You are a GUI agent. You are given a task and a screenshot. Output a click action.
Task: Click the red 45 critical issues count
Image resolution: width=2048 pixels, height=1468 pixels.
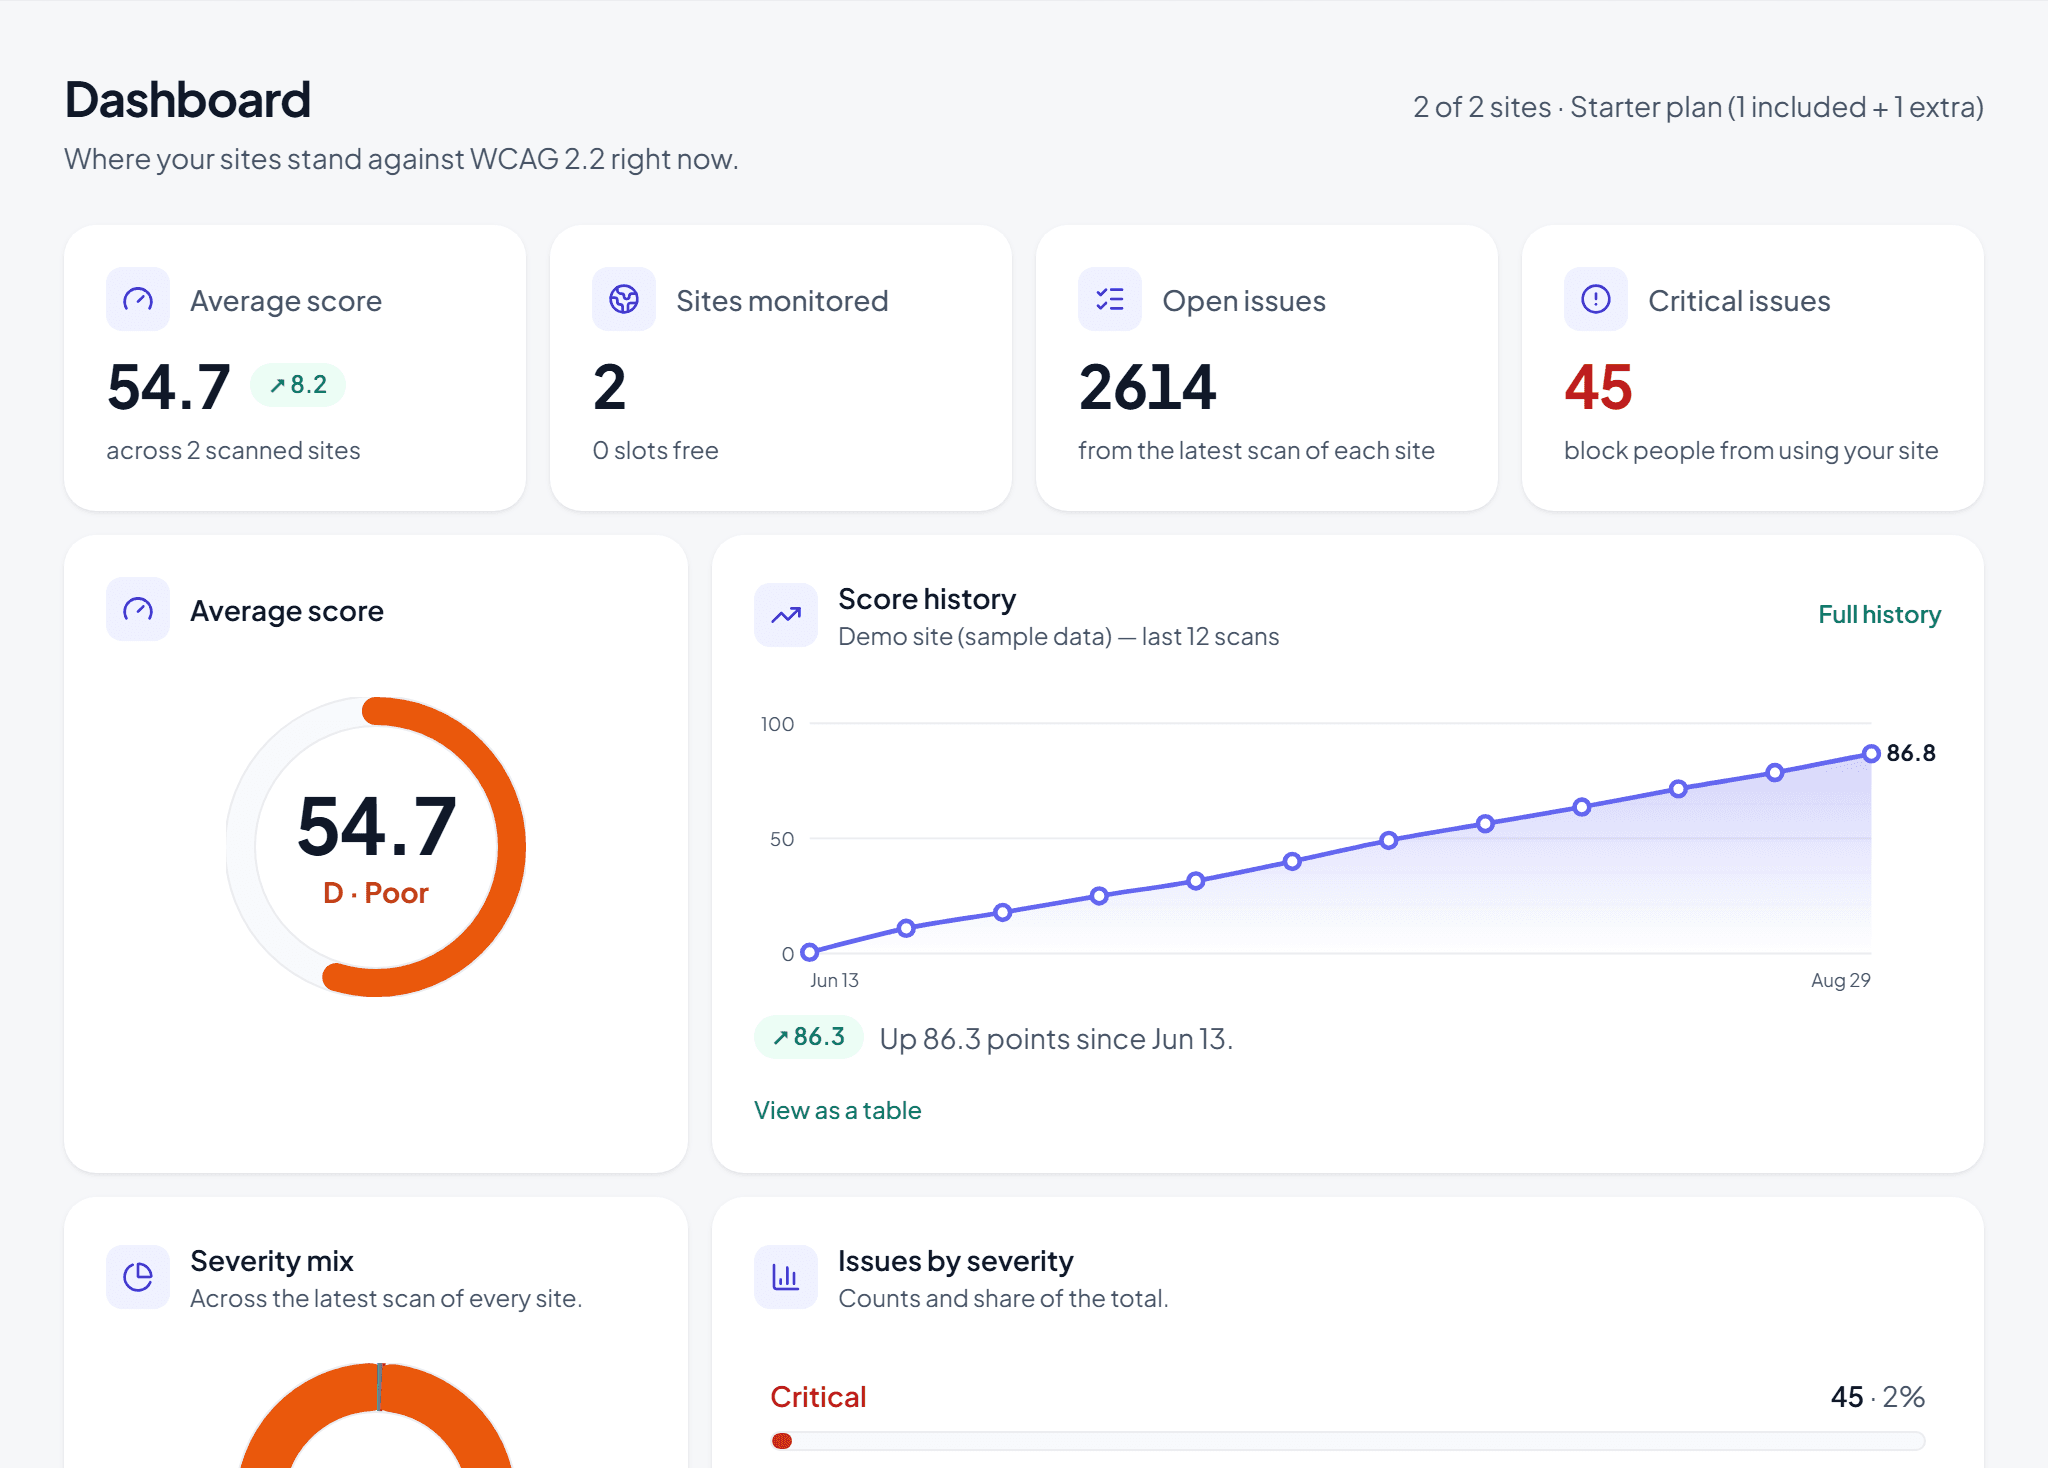[x=1598, y=387]
